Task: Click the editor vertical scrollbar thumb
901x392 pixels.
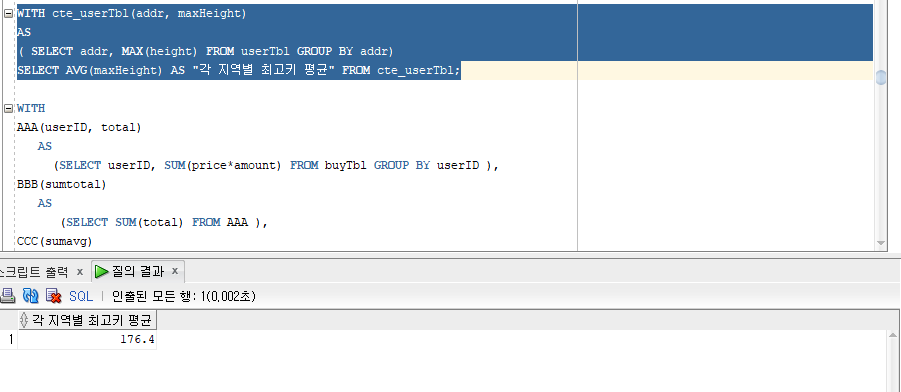Action: tap(881, 77)
